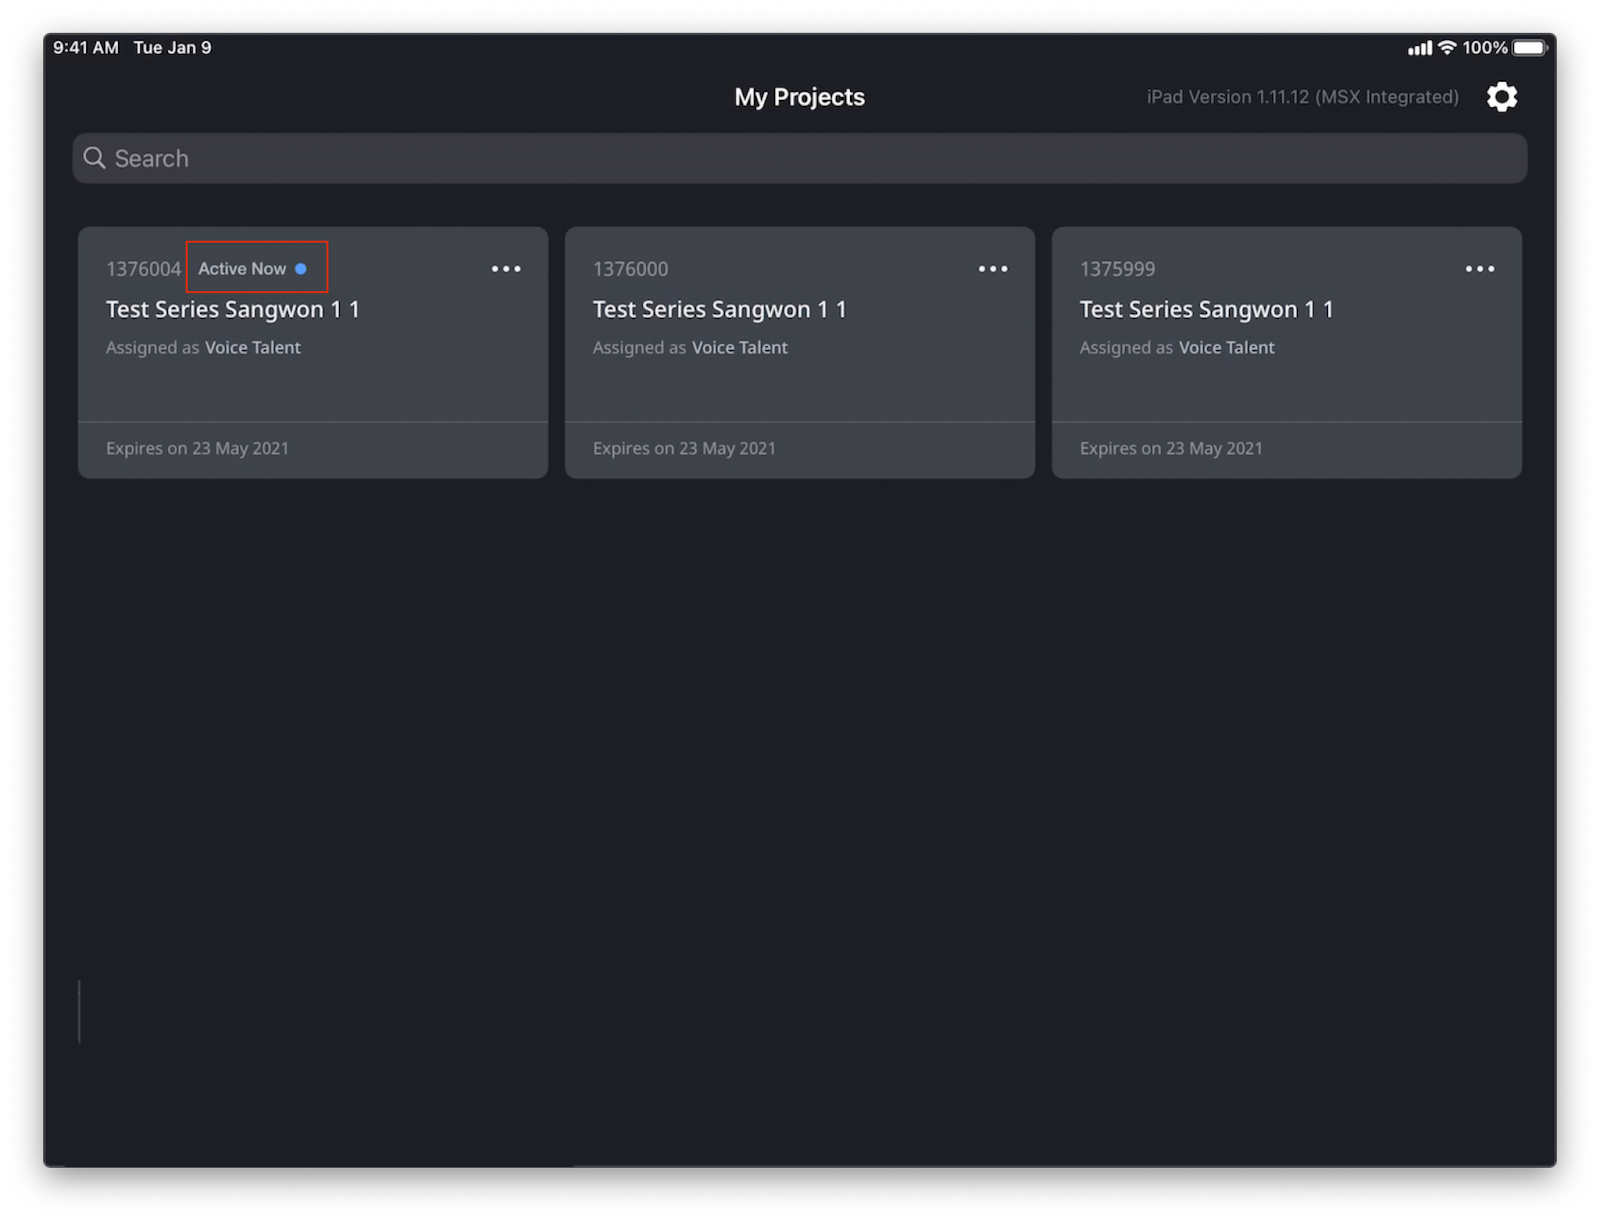This screenshot has height=1221, width=1600.
Task: Tap the battery icon in status bar
Action: (x=1530, y=47)
